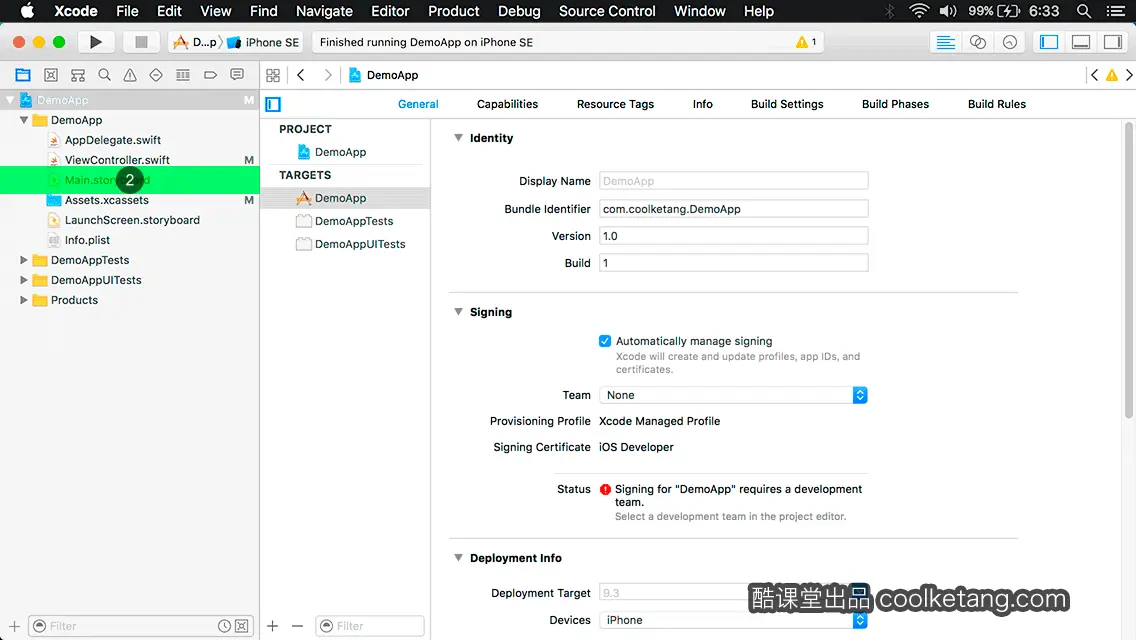Go back in editor history
The image size is (1136, 640).
[x=301, y=75]
